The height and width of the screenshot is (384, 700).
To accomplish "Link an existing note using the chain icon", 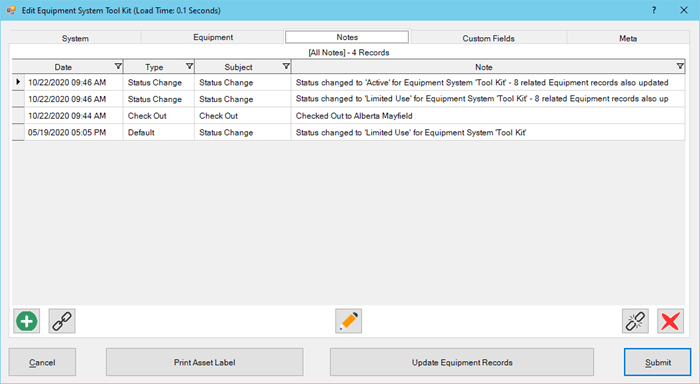I will (62, 321).
